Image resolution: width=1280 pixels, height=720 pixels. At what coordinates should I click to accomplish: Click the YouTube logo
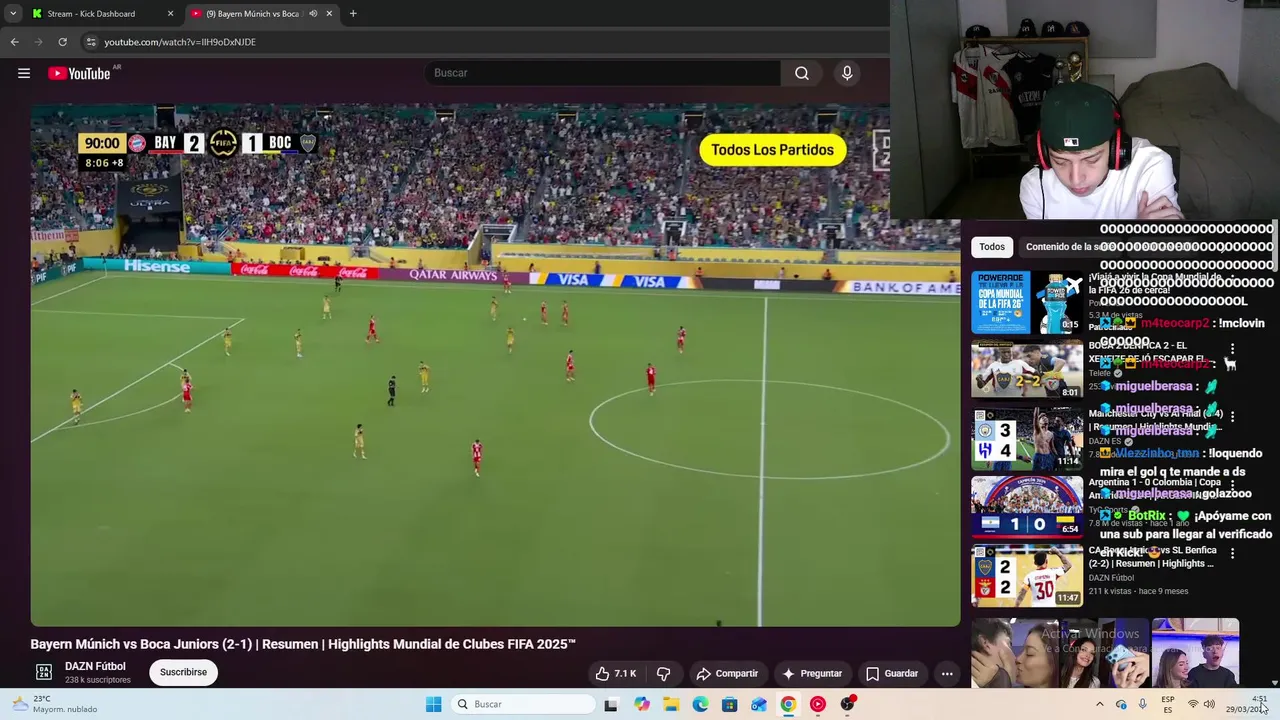click(79, 73)
